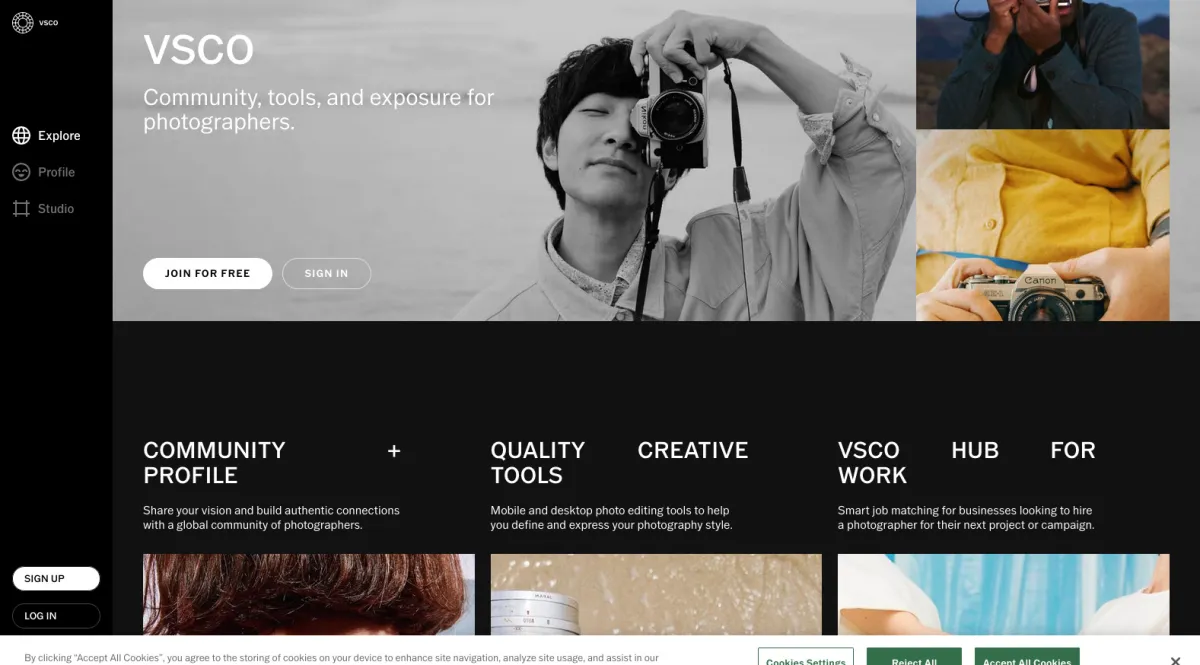Click the VSCO logo icon
Viewport: 1200px width, 665px height.
[x=22, y=22]
